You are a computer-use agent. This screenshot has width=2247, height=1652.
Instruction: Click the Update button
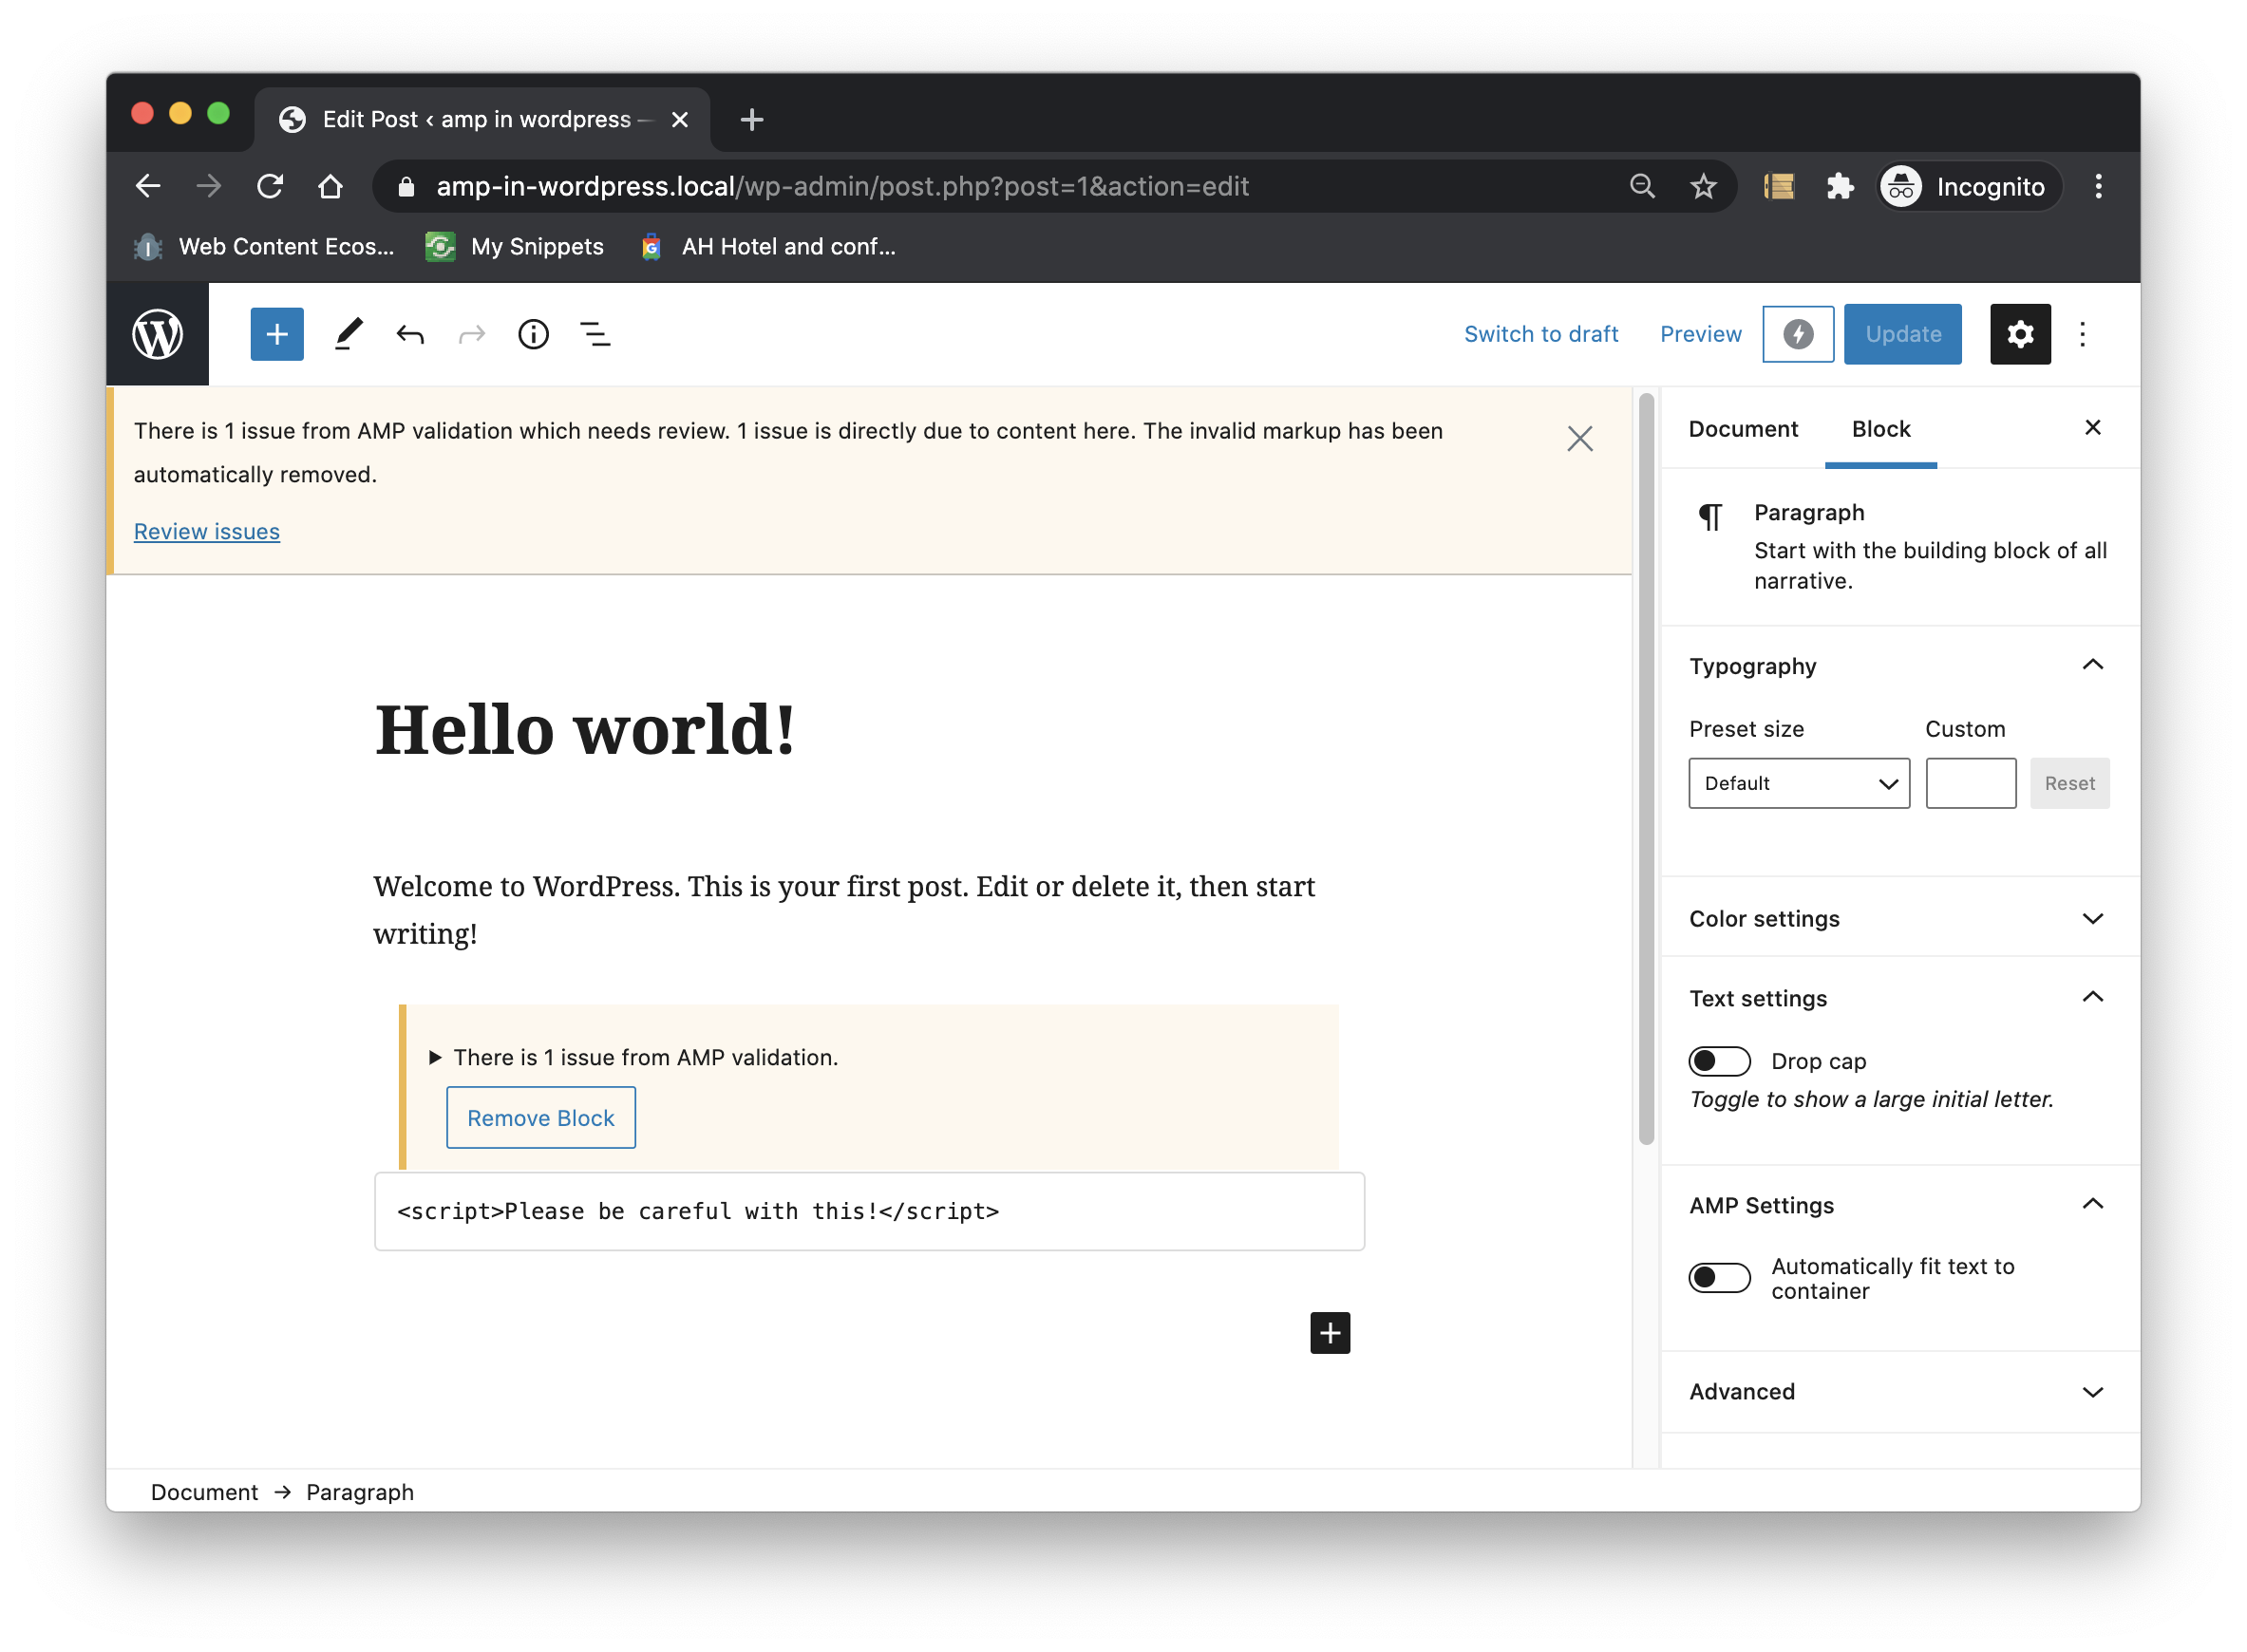tap(1901, 334)
